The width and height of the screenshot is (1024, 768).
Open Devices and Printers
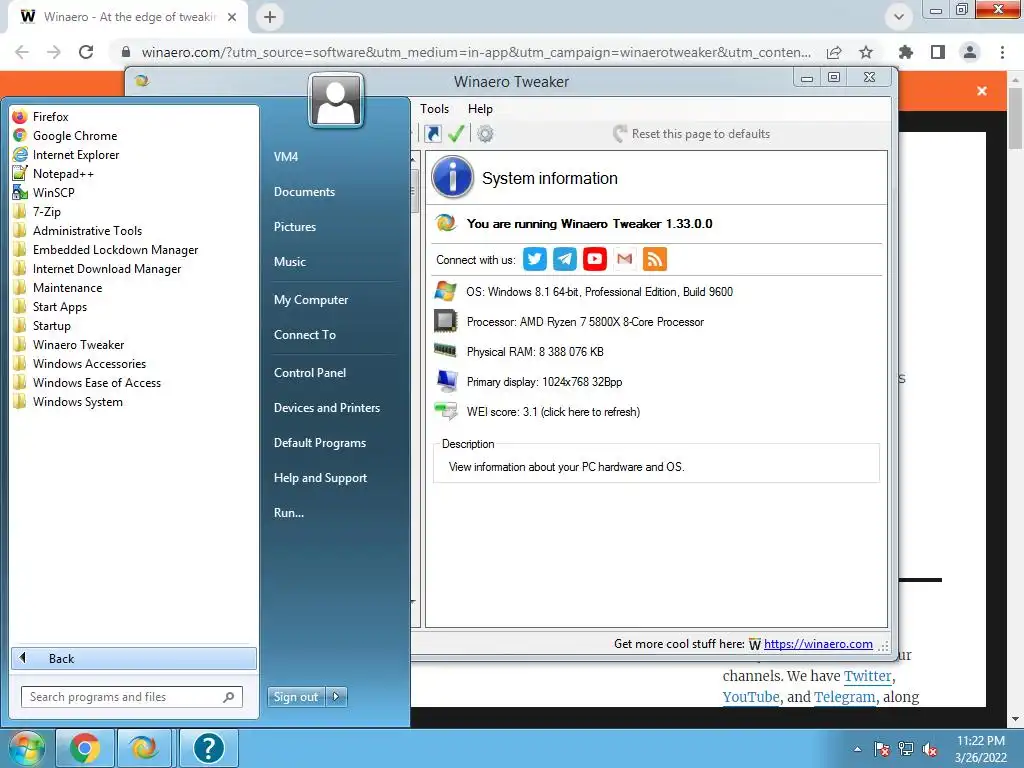pyautogui.click(x=327, y=408)
